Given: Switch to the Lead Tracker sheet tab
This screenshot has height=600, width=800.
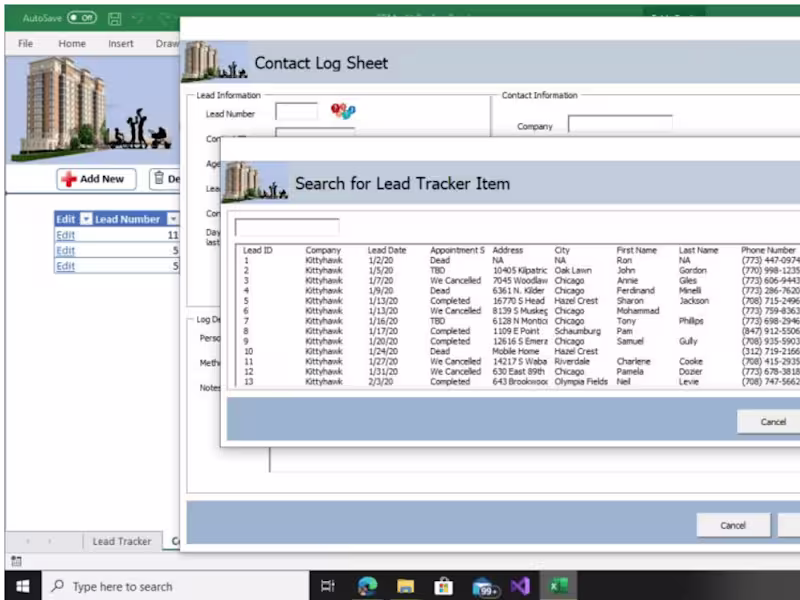Looking at the screenshot, I should click(x=122, y=541).
